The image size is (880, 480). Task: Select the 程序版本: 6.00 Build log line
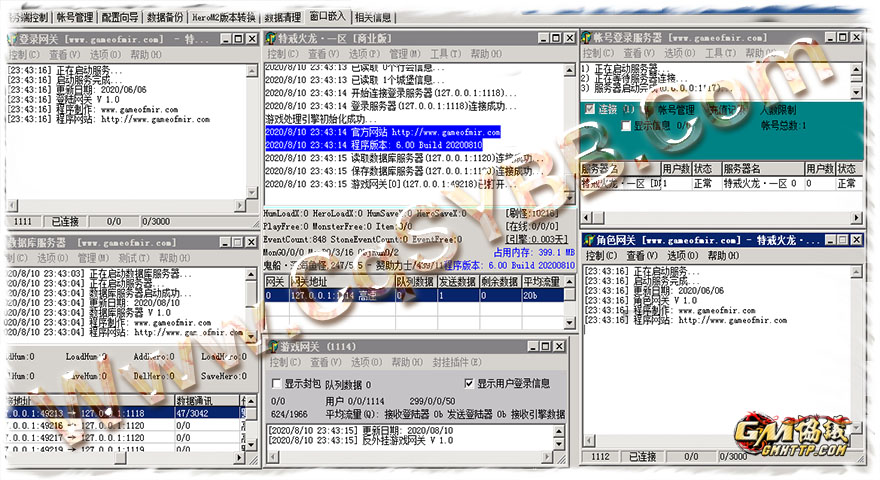374,145
